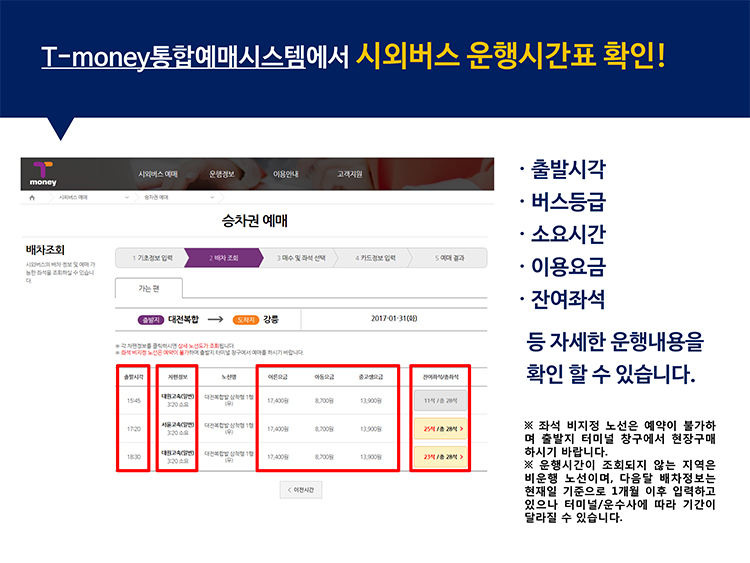Click the 출발시각 column header
Screen dimensions: 750x563
coord(133,377)
